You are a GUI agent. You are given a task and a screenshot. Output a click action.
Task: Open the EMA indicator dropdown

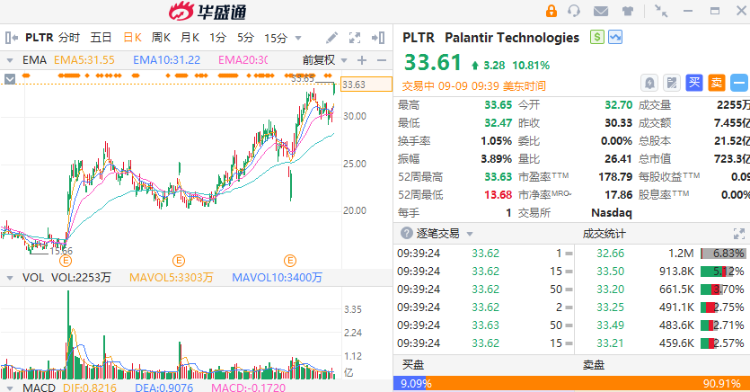point(9,60)
